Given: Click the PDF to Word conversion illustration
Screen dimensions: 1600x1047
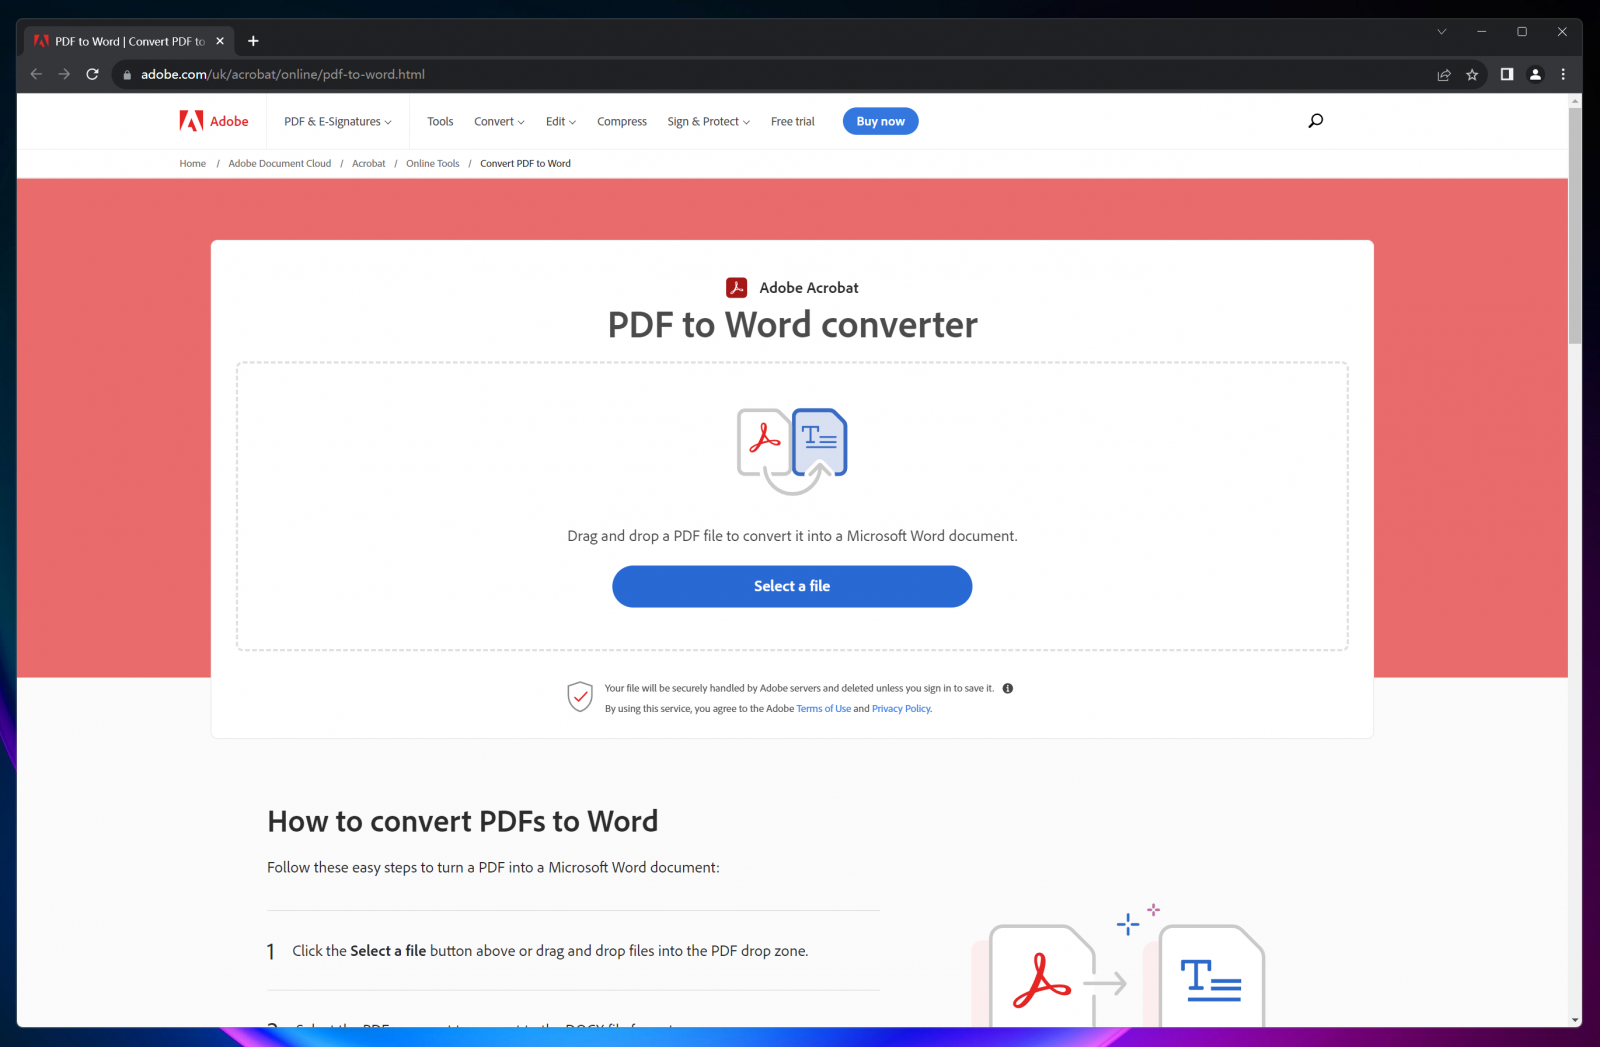Looking at the screenshot, I should pos(792,451).
